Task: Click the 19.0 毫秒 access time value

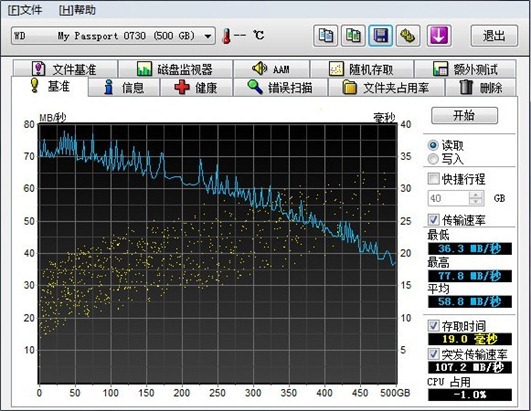Action: point(470,339)
